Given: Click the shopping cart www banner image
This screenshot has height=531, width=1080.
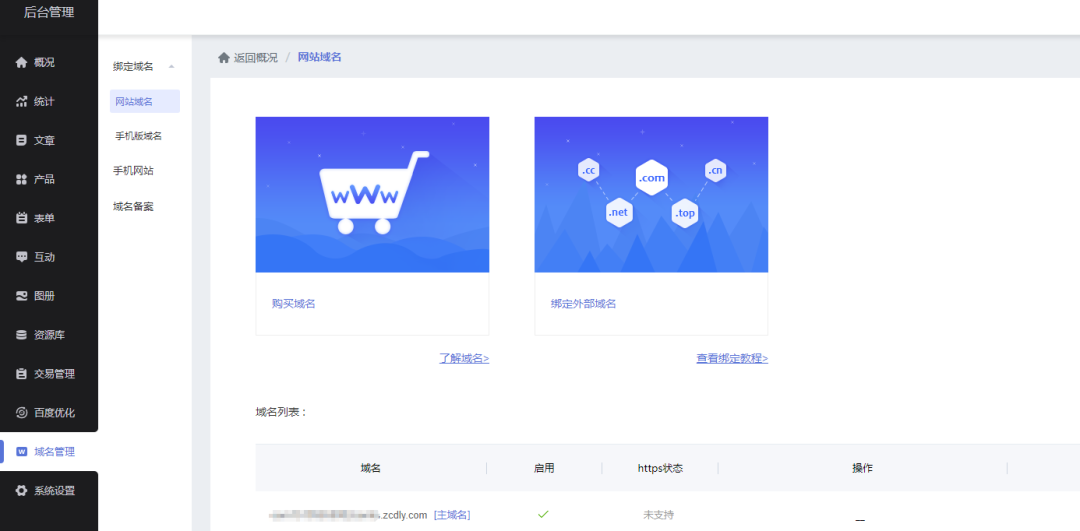Looking at the screenshot, I should [372, 194].
